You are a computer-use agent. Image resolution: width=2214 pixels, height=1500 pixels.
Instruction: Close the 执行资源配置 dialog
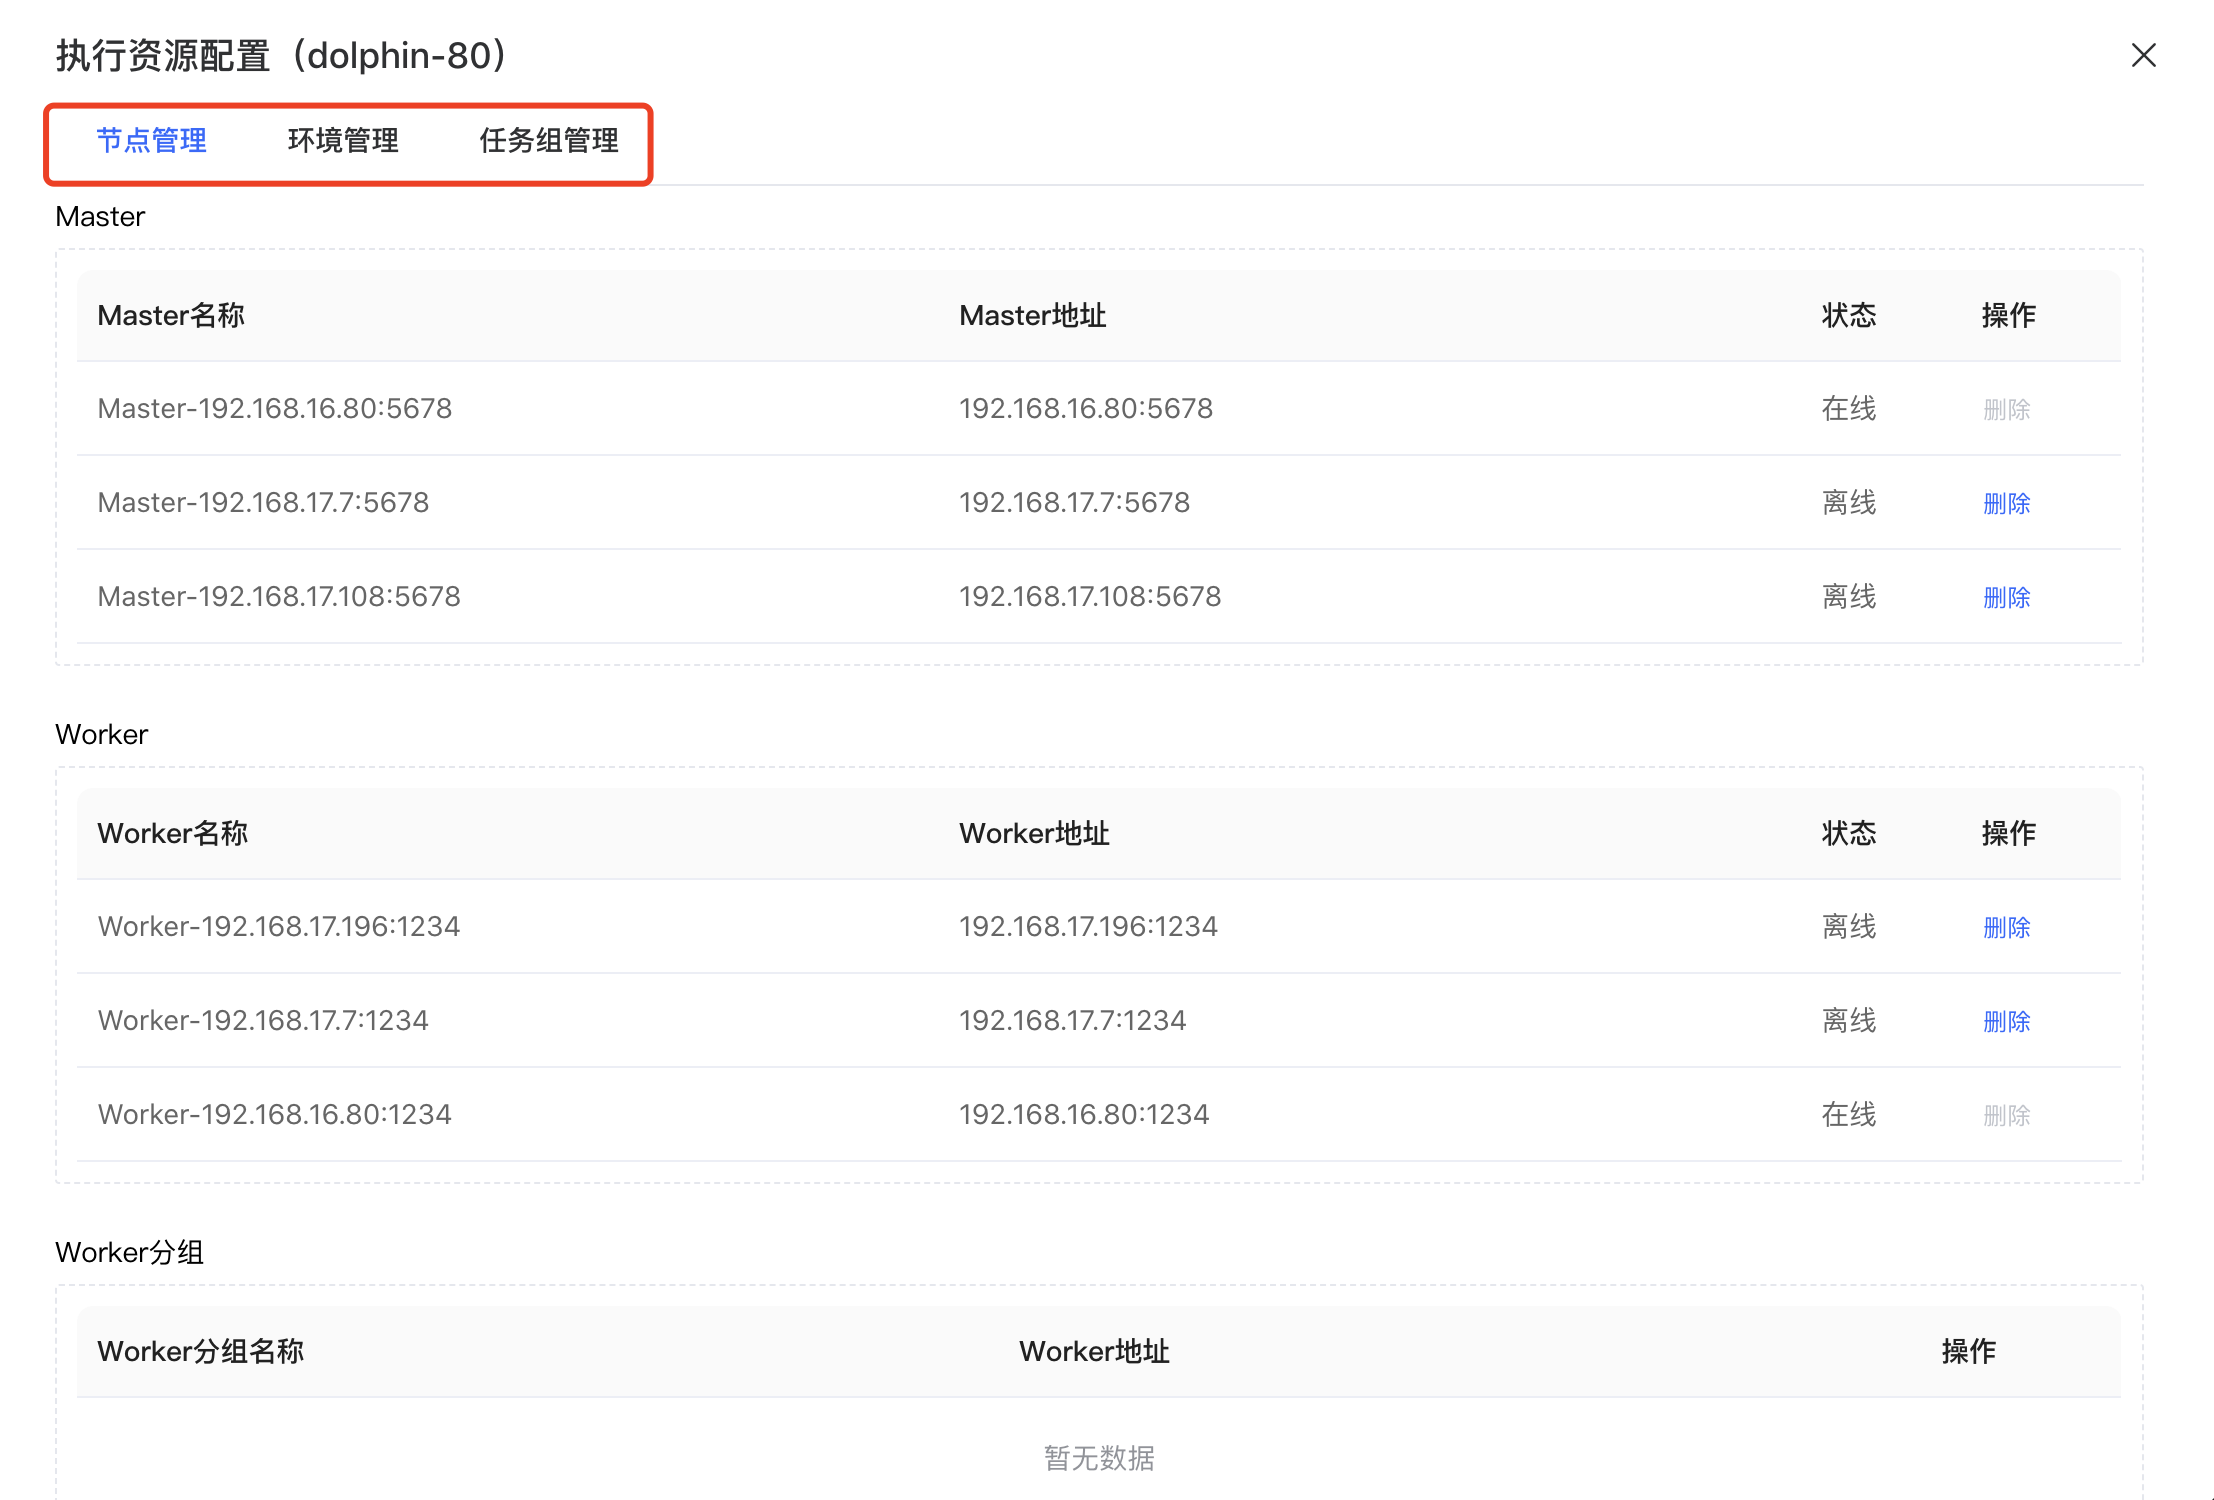click(2143, 55)
